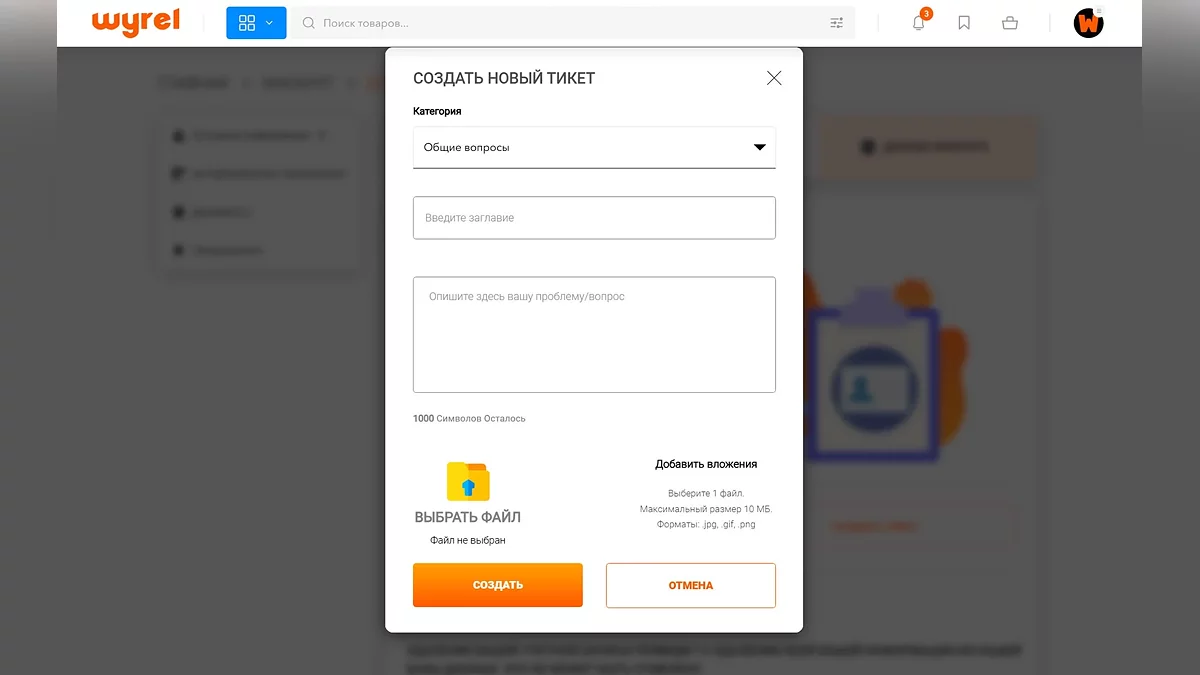Click the search magnifier icon
This screenshot has width=1200, height=675.
pyautogui.click(x=309, y=23)
